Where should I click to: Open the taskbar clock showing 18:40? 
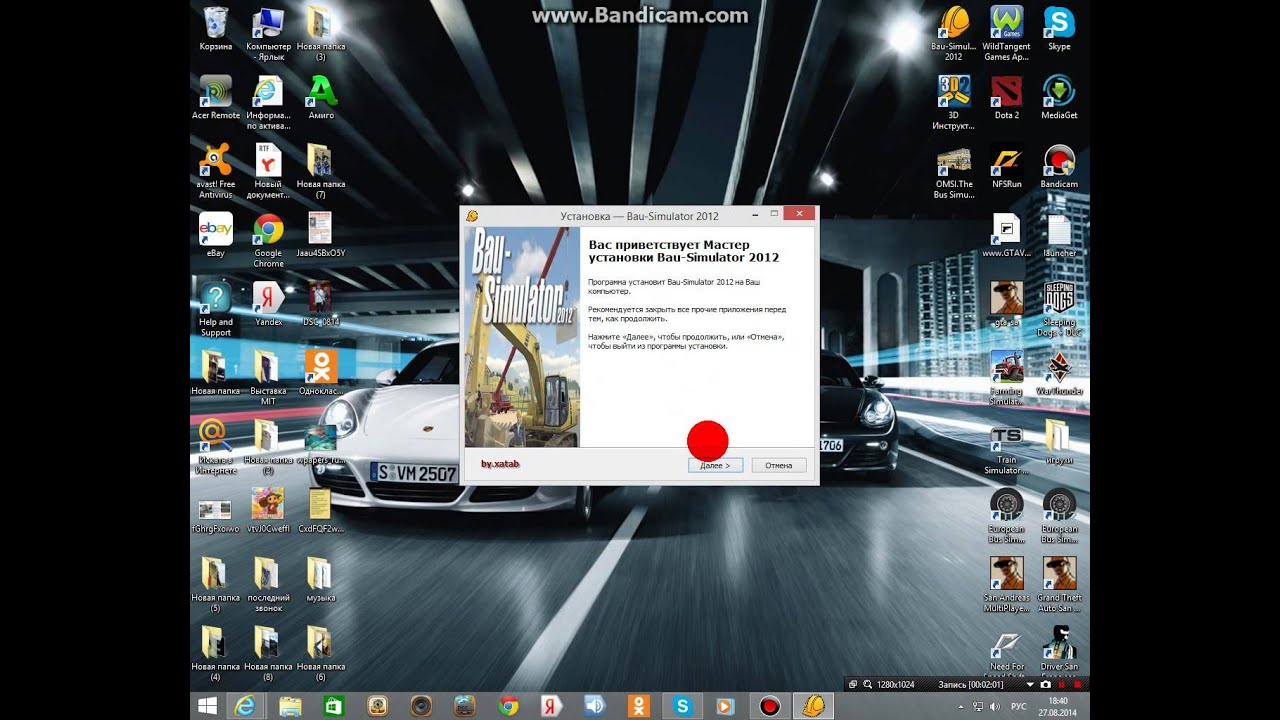[1059, 706]
